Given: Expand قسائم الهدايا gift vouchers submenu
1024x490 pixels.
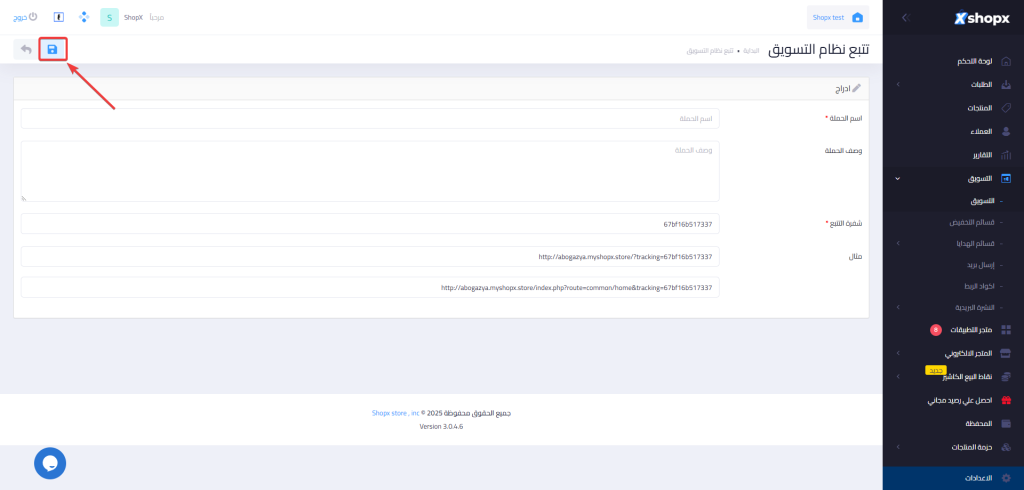Looking at the screenshot, I should click(x=897, y=243).
